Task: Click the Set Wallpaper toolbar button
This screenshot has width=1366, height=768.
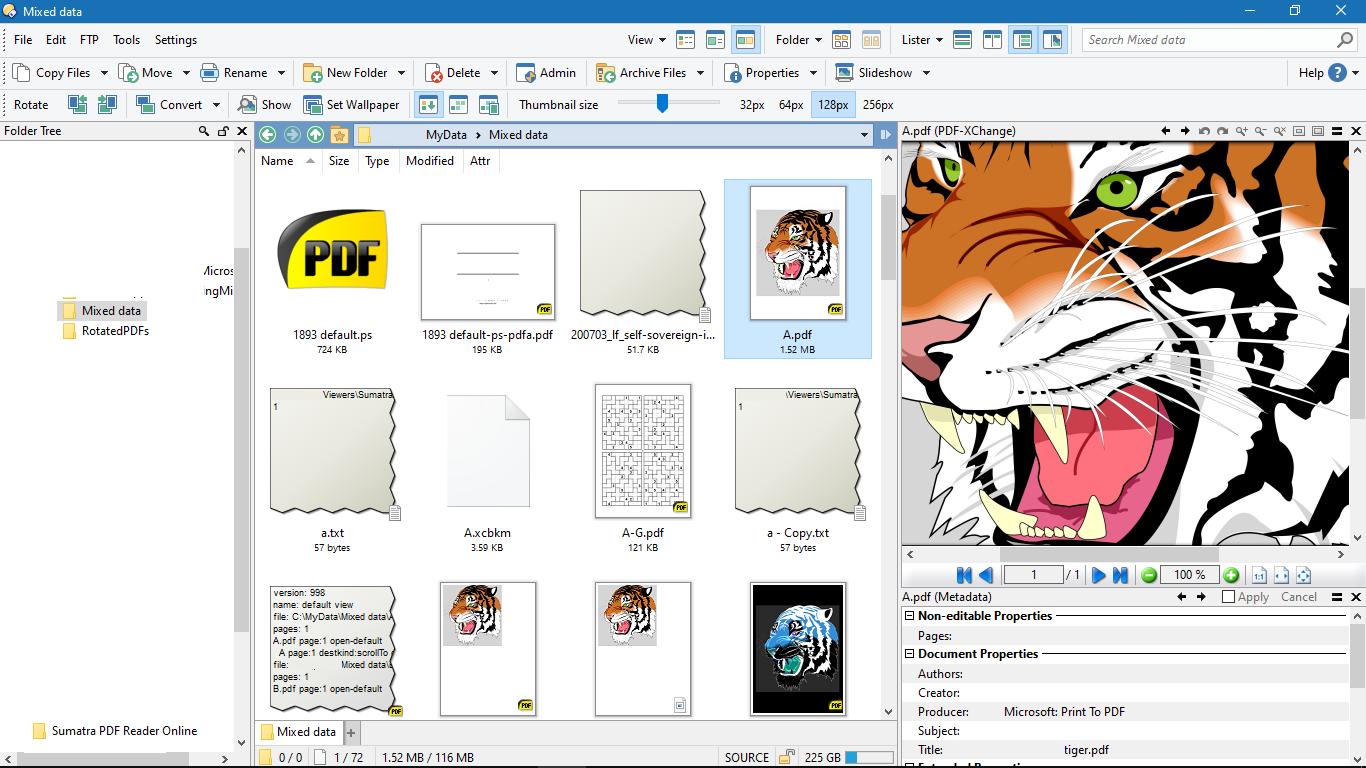Action: coord(351,104)
